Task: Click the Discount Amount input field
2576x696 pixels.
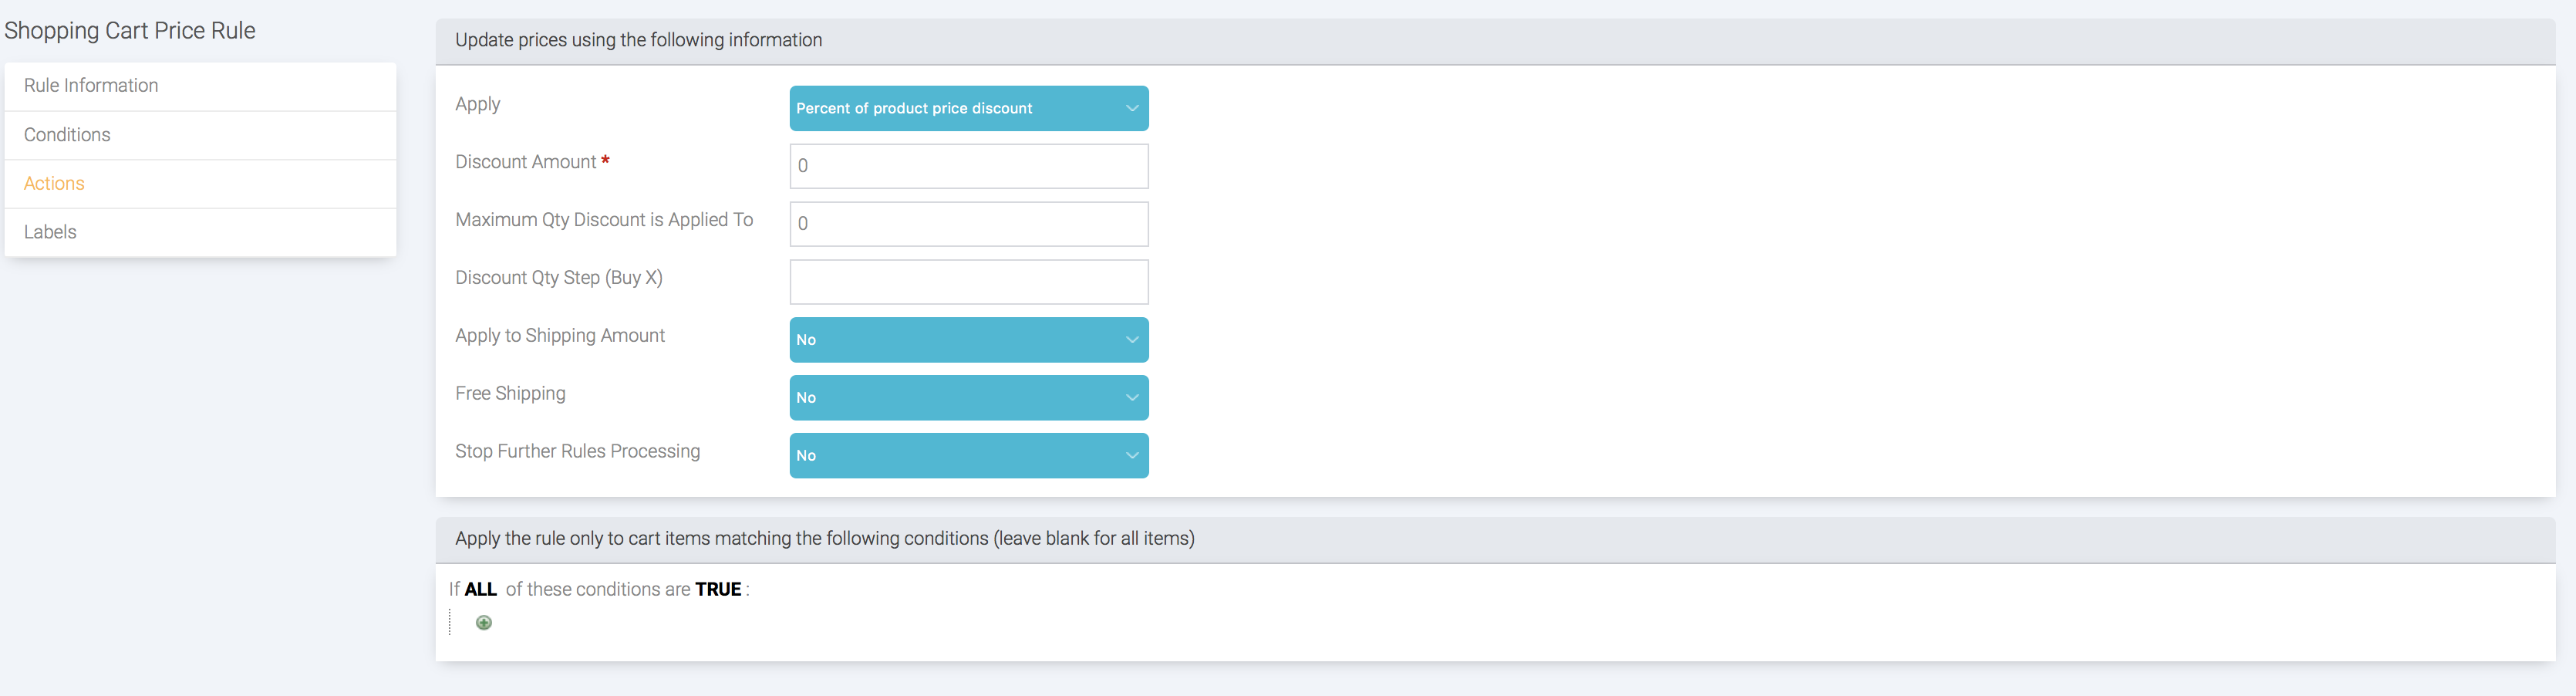Action: point(968,166)
